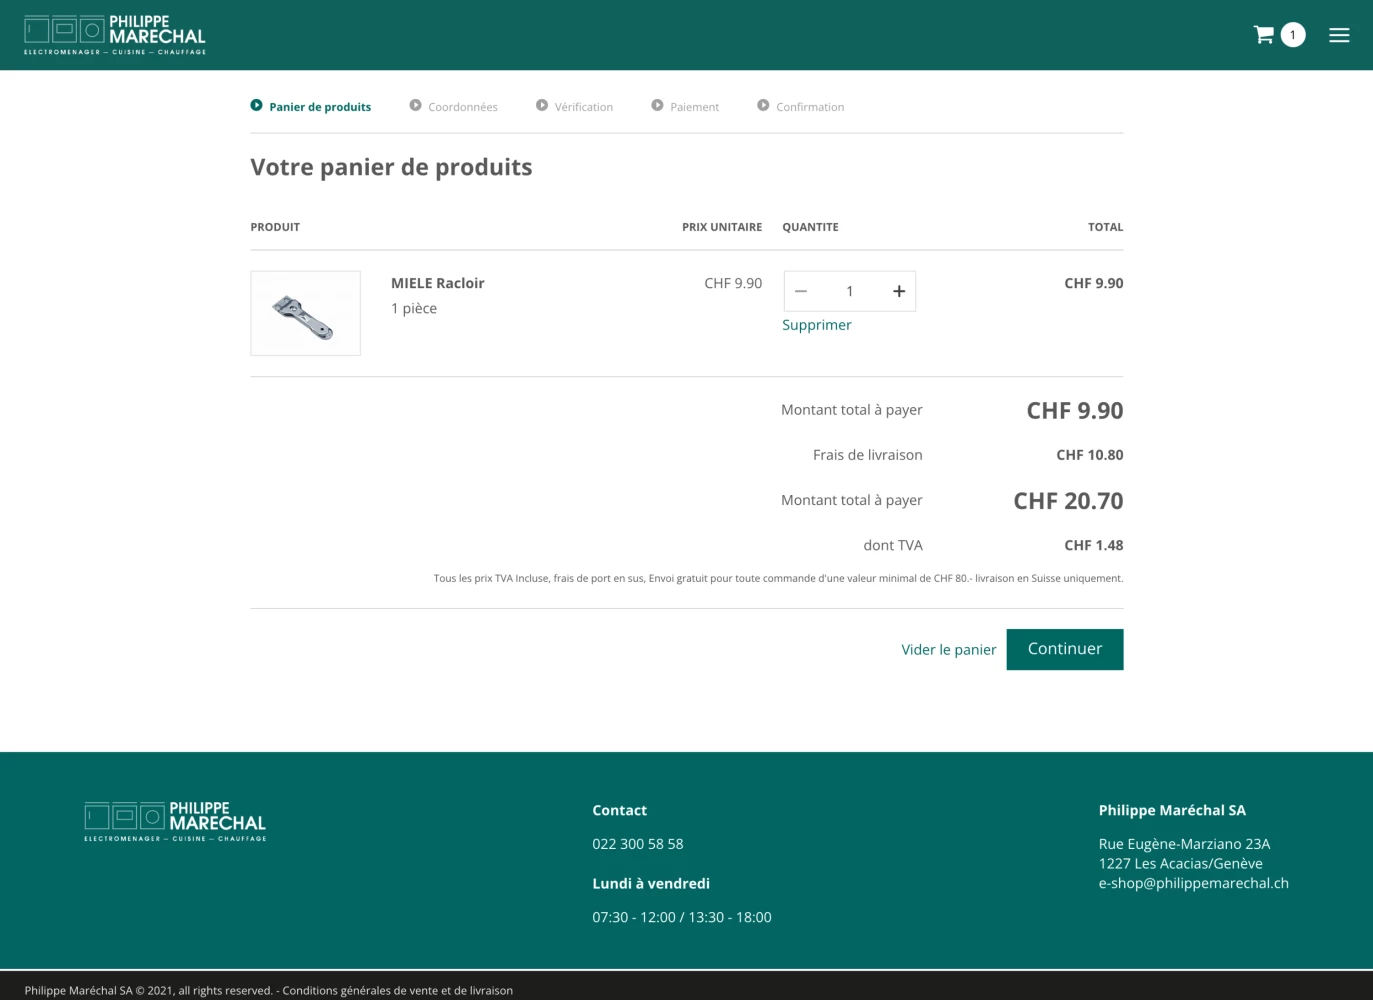Viewport: 1373px width, 1000px height.
Task: Increase quantity with the plus button
Action: pos(899,291)
